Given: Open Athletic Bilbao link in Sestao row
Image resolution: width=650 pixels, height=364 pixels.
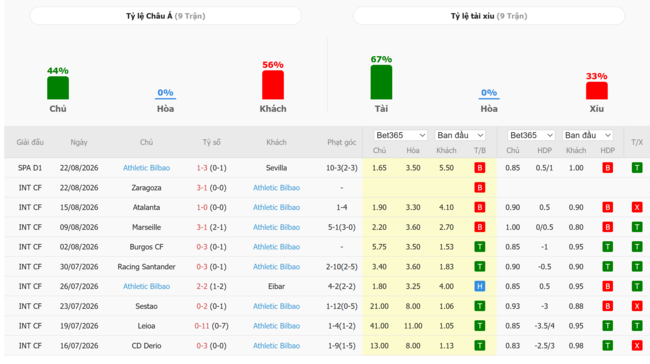Looking at the screenshot, I should [276, 306].
